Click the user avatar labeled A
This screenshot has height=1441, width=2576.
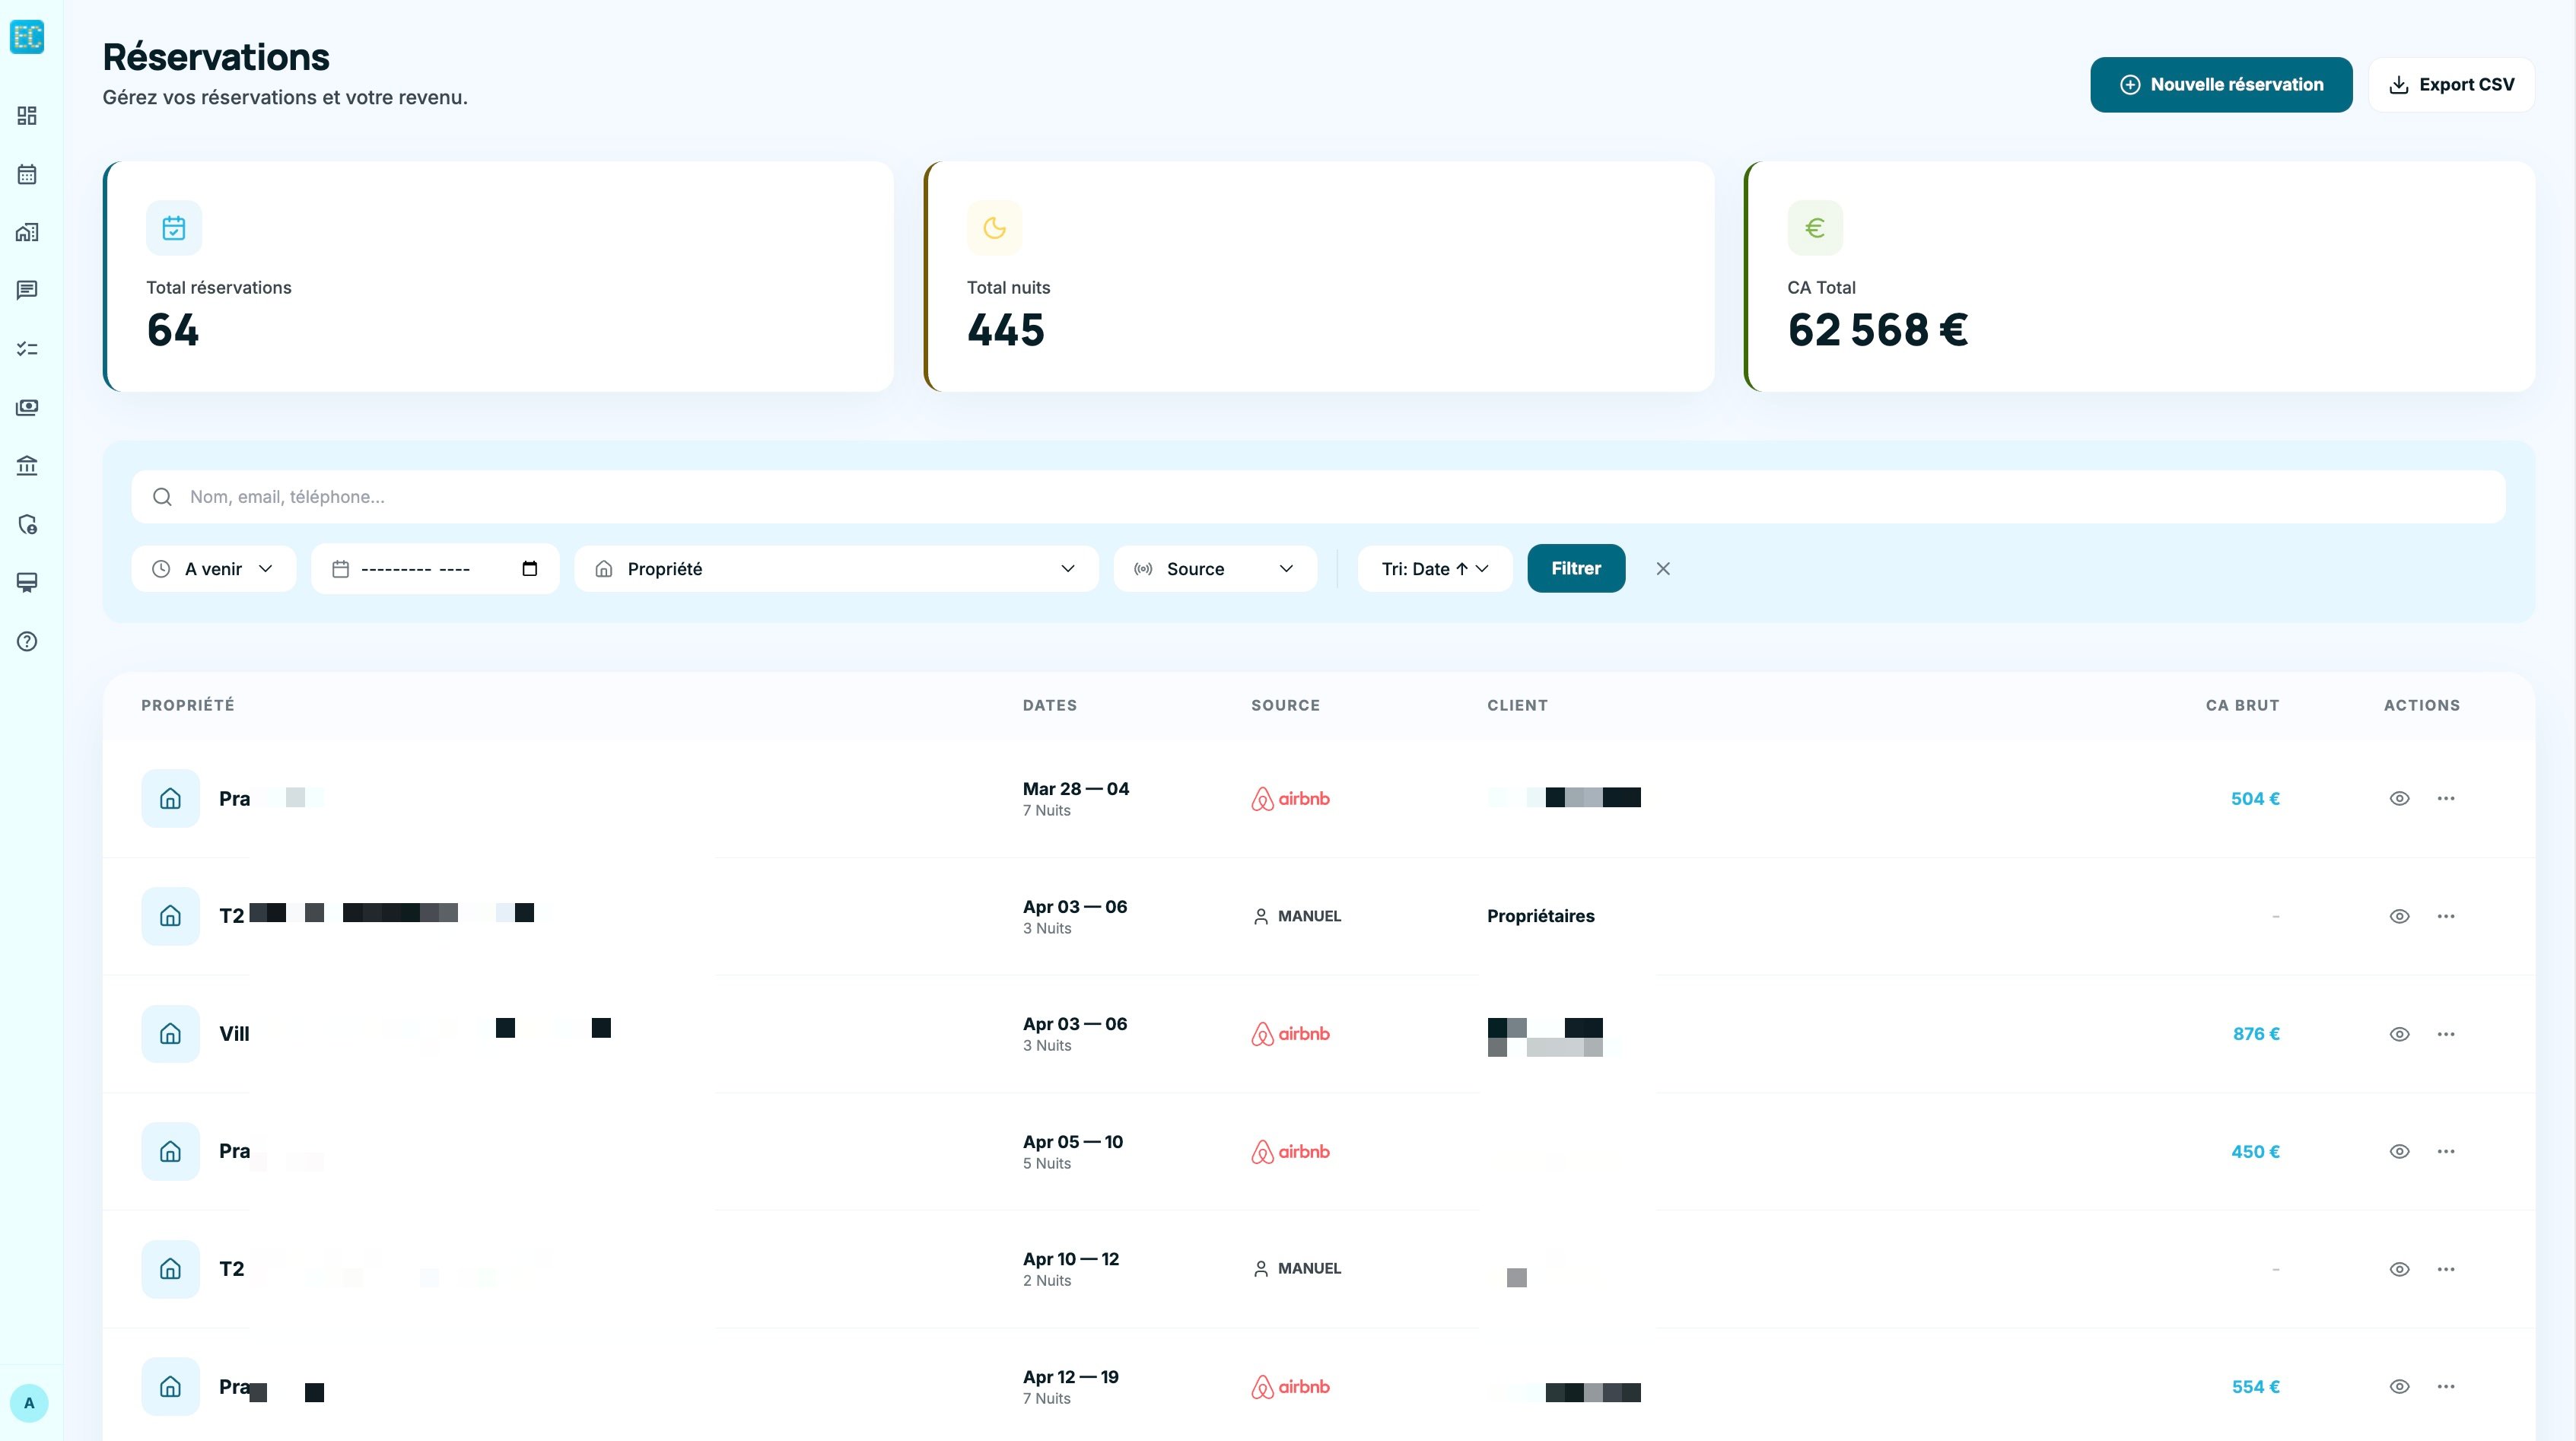(x=29, y=1402)
